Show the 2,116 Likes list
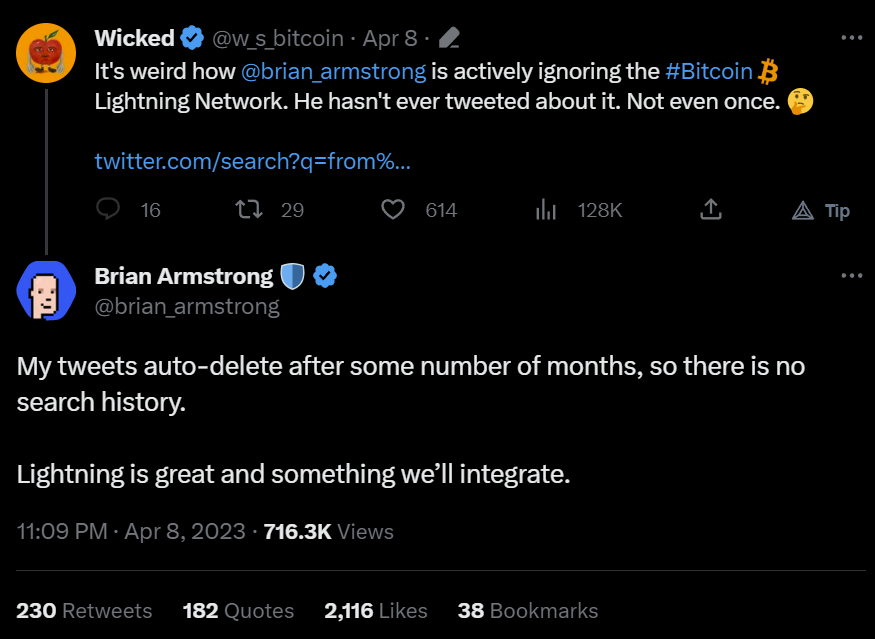 click(x=376, y=610)
